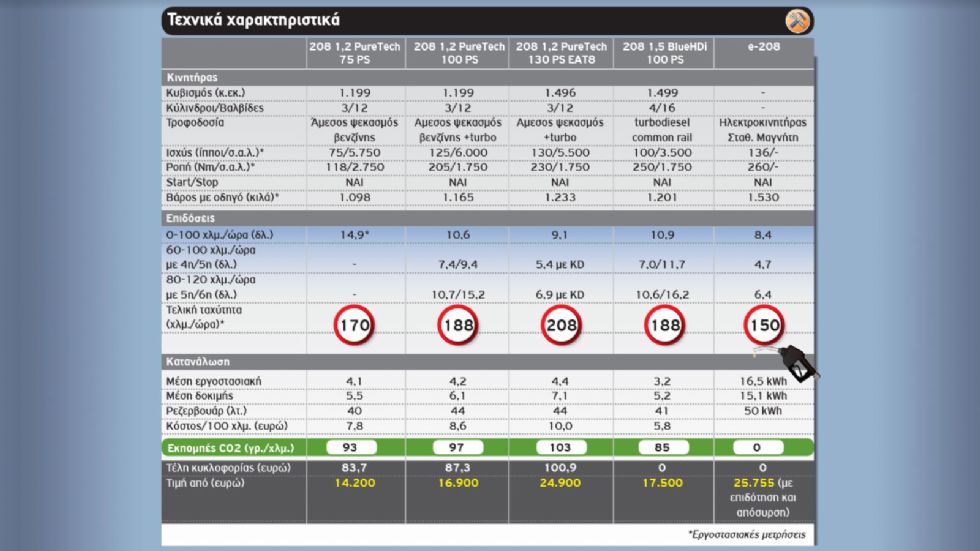Select column header '208 1,5 BlueHDi 100 PS'
The image size is (980, 551).
tap(664, 53)
